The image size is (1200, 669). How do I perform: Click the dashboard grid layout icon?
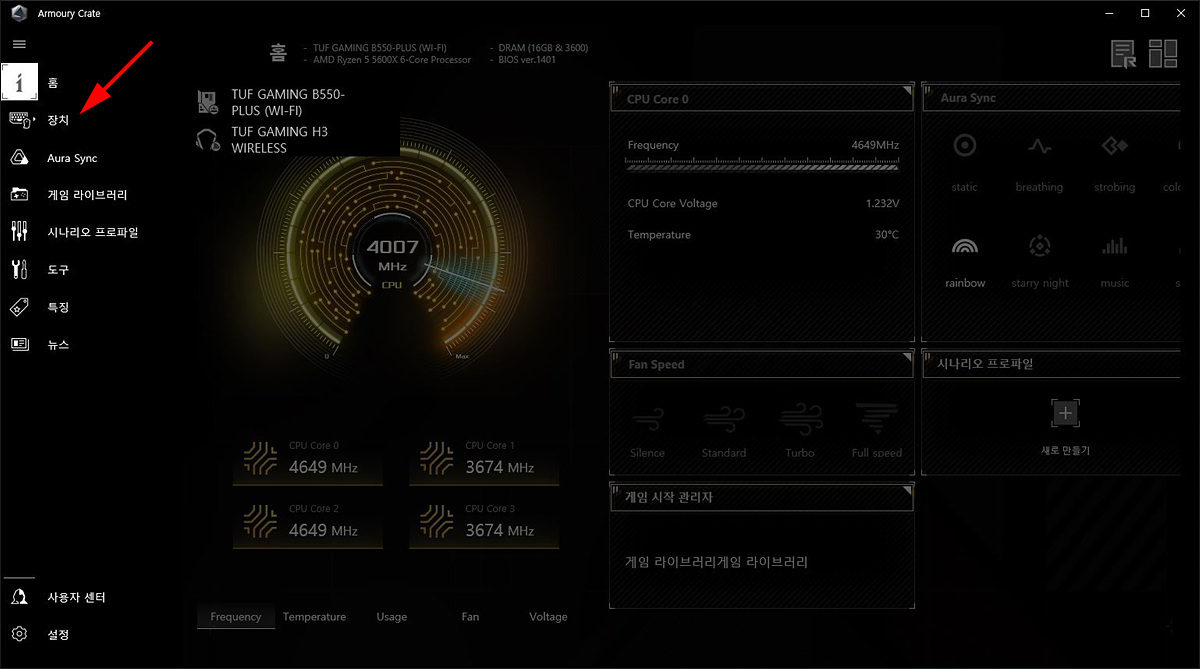(1163, 54)
